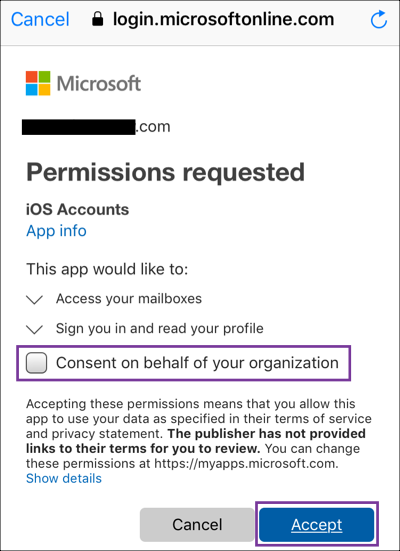400x551 pixels.
Task: Tap Cancel in the top navigation bar
Action: (40, 19)
